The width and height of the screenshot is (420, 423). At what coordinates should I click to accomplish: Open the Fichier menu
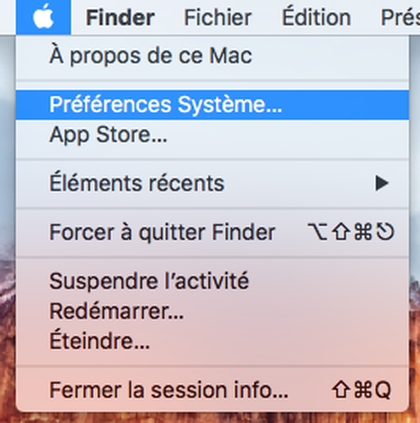click(218, 17)
